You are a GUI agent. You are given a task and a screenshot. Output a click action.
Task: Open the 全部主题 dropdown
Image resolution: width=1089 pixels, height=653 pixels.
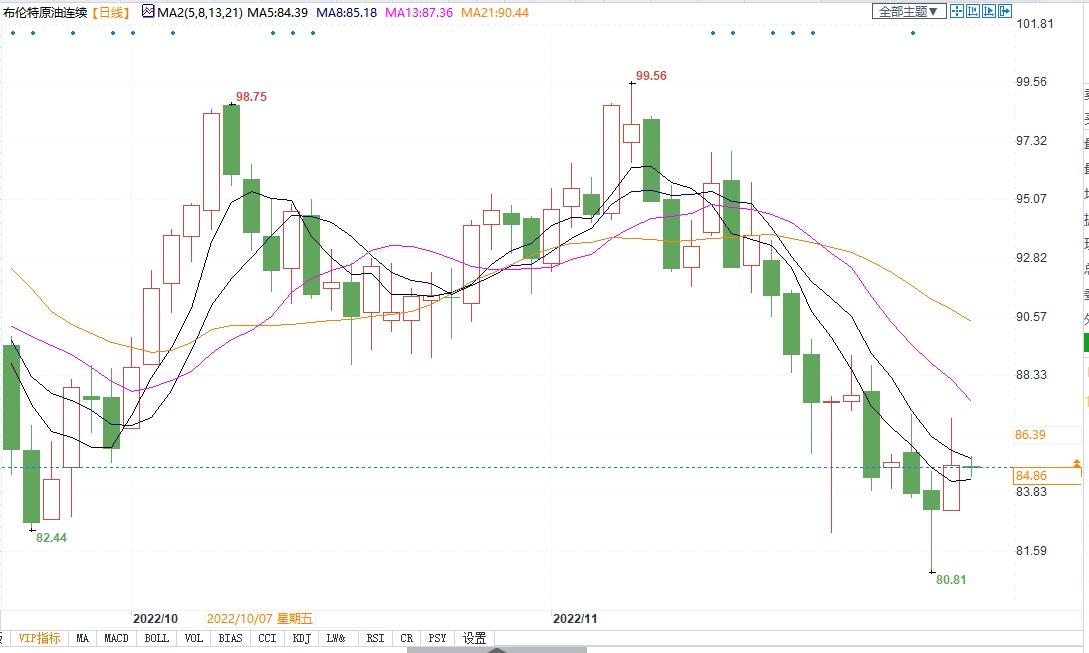point(909,11)
